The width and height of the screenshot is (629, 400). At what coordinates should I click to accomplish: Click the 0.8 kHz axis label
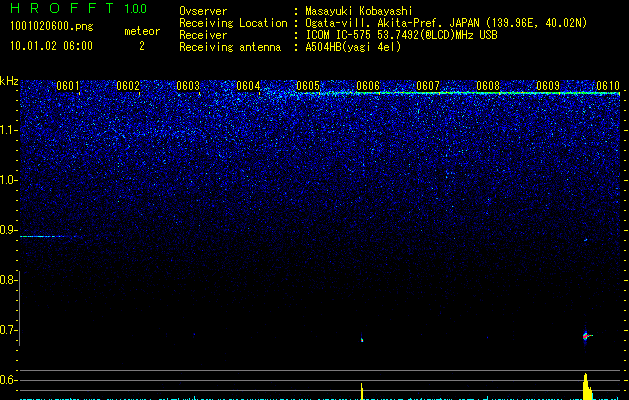coord(8,280)
